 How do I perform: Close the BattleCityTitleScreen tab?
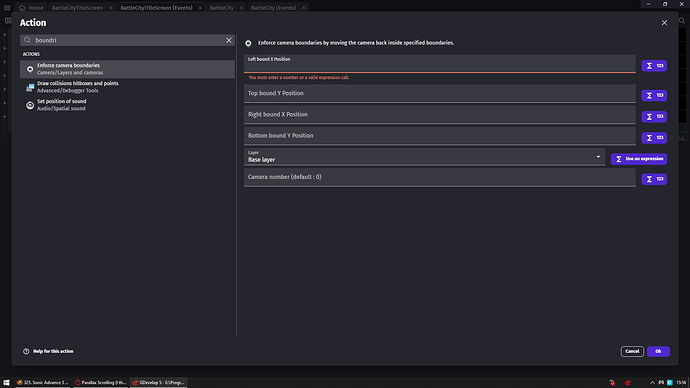click(111, 8)
